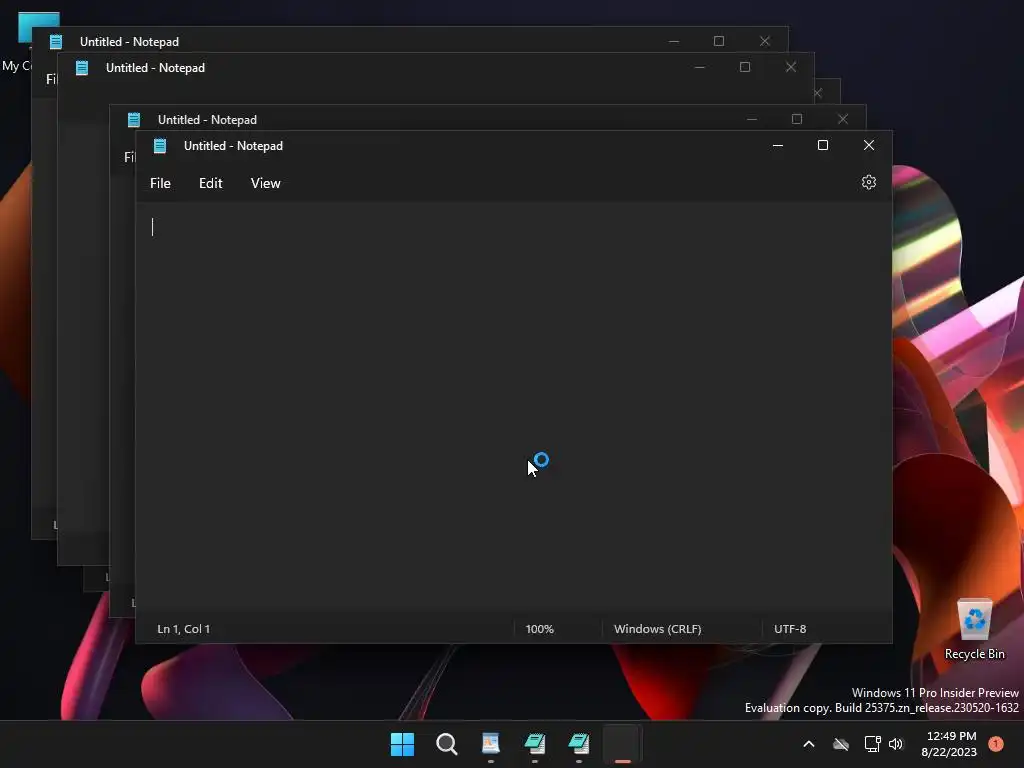
Task: Click the 'UTF-8' encoding indicator
Action: 790,629
